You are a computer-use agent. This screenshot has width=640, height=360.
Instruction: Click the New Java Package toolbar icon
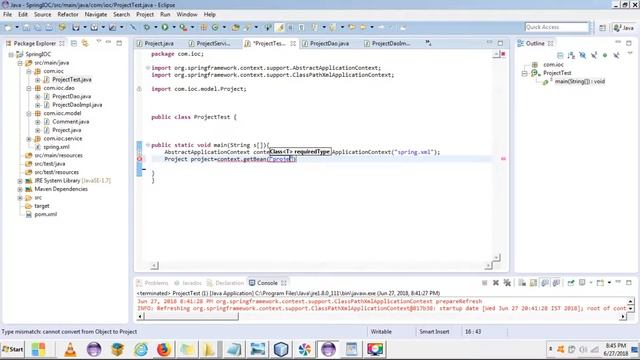(x=203, y=27)
